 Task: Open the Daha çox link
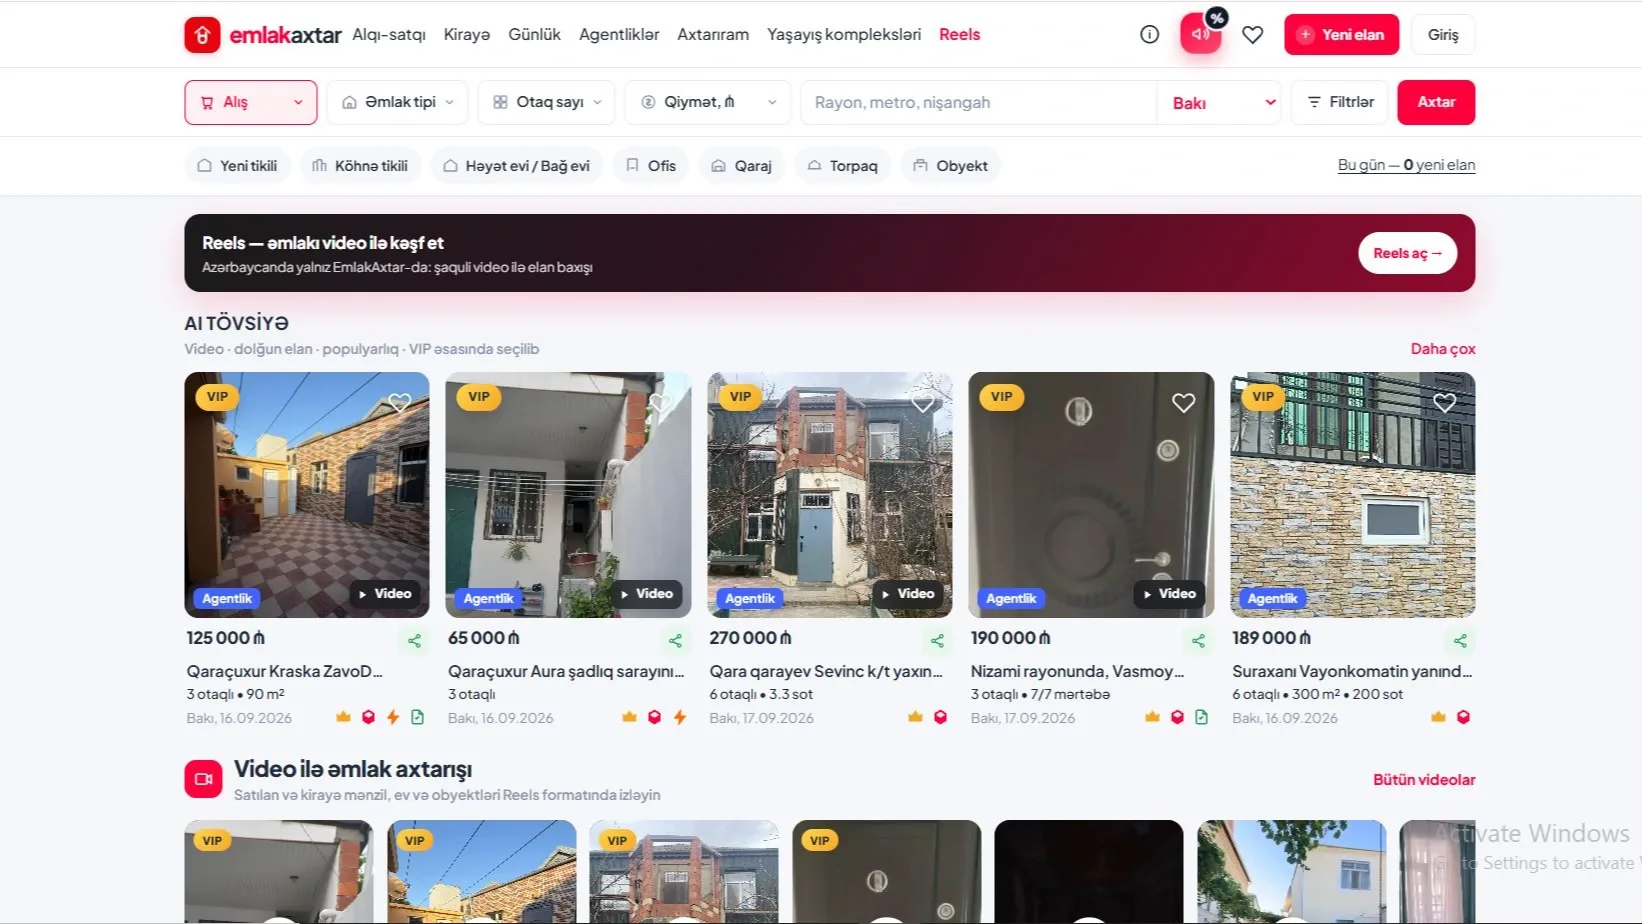point(1443,349)
